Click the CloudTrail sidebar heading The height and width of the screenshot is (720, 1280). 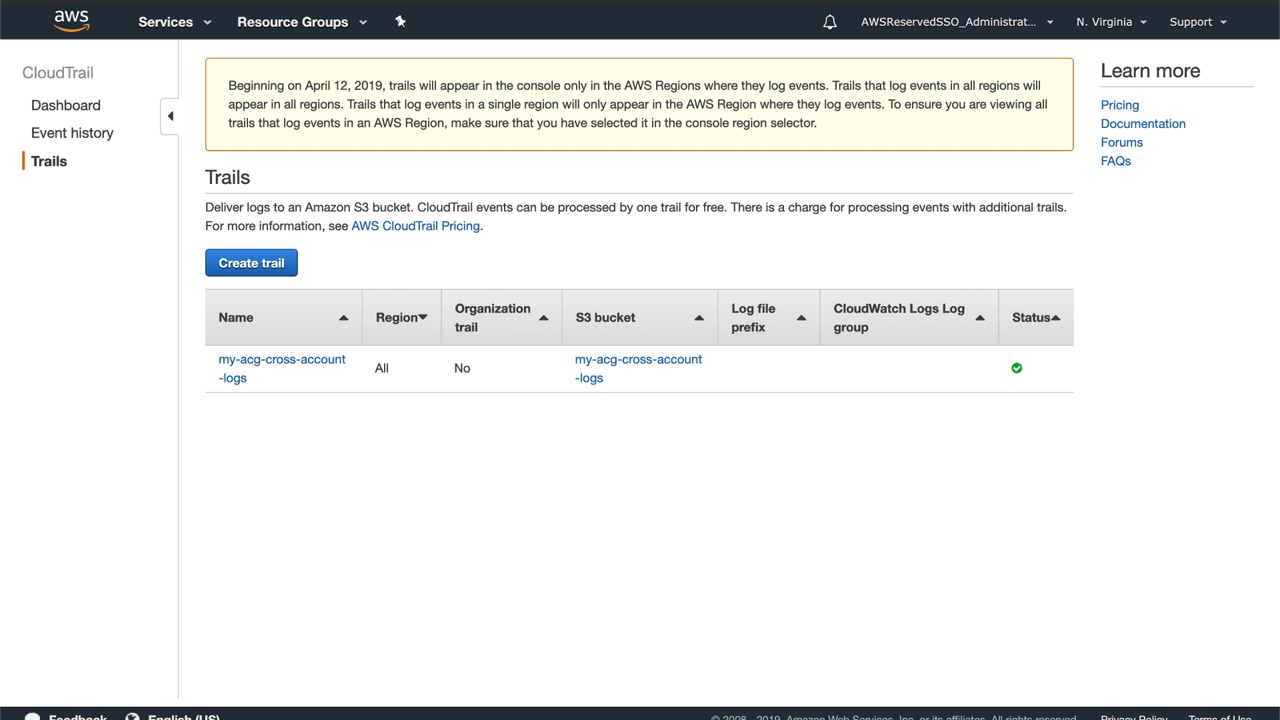coord(58,73)
